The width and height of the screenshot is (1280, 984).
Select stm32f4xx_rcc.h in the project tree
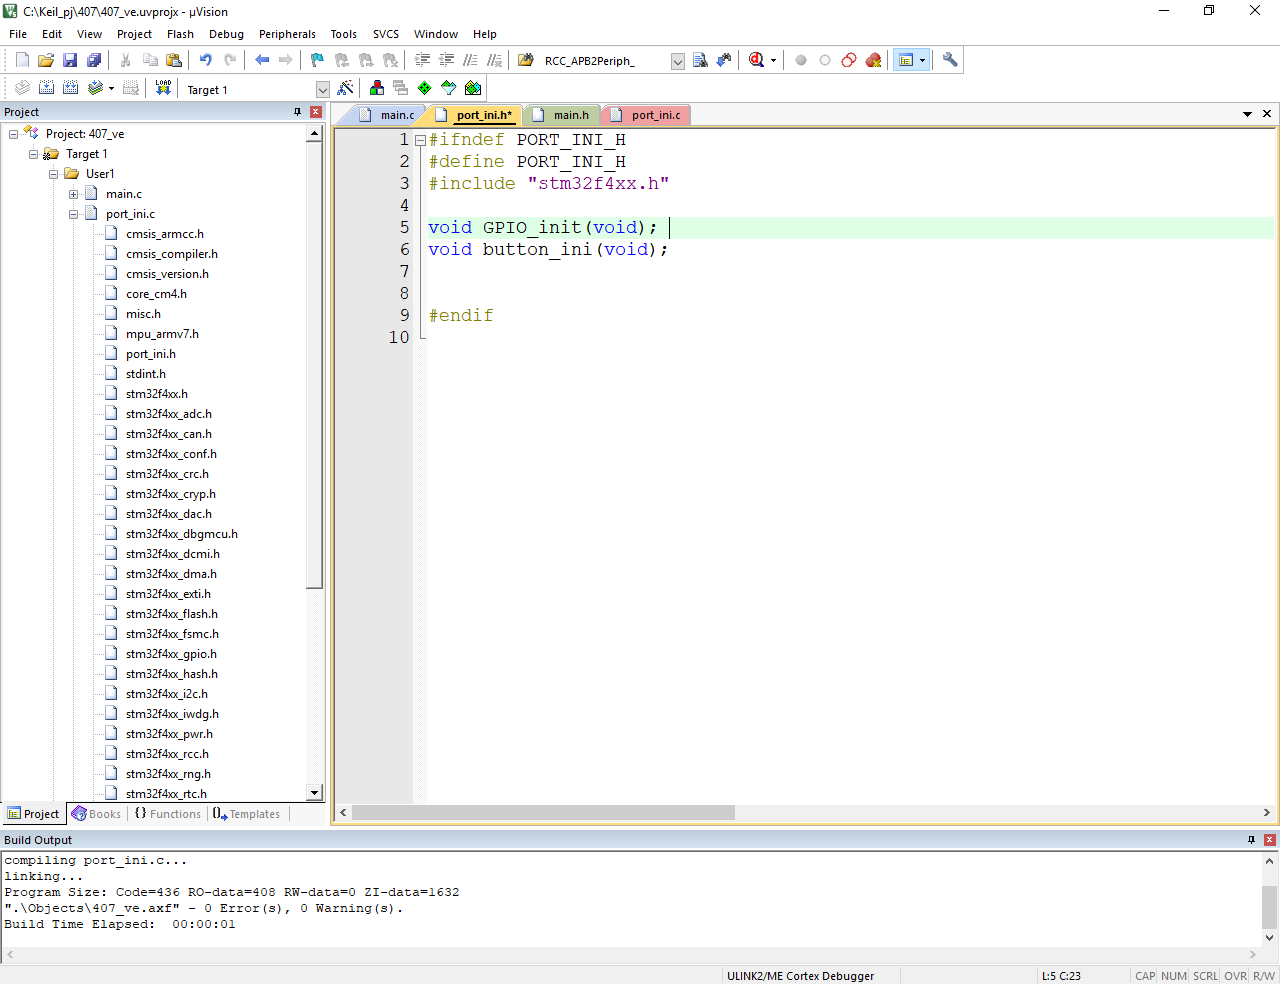pos(167,754)
